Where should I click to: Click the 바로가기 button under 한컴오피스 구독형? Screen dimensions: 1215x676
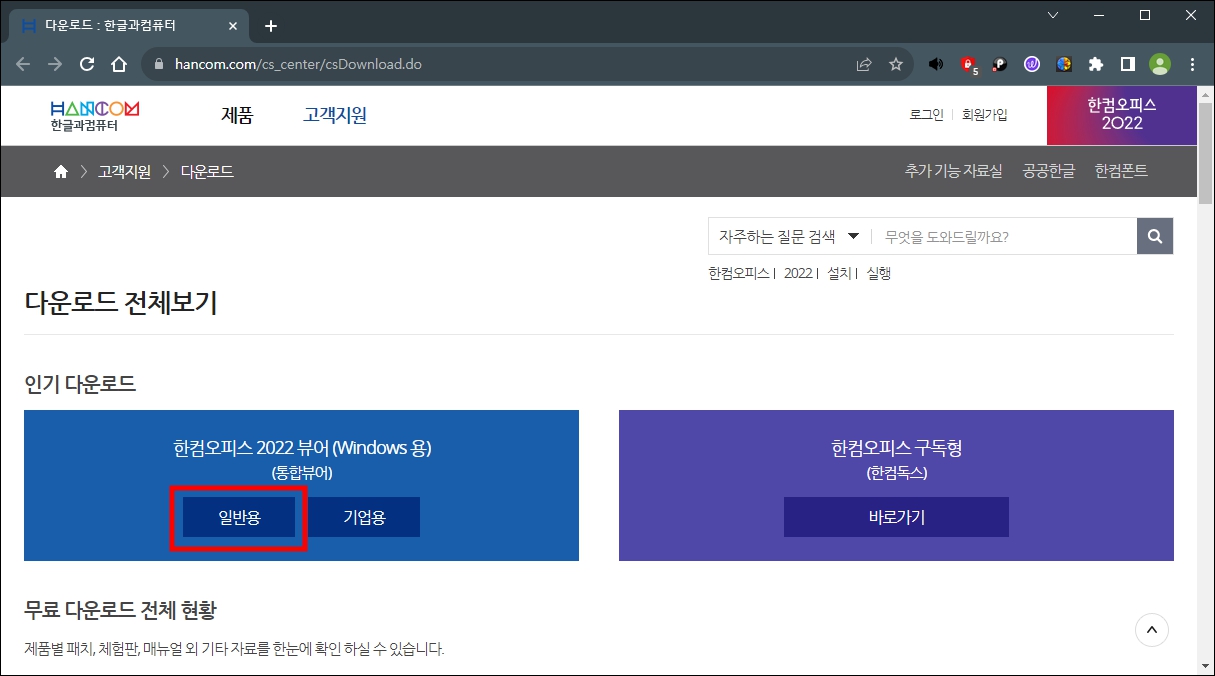pyautogui.click(x=895, y=517)
